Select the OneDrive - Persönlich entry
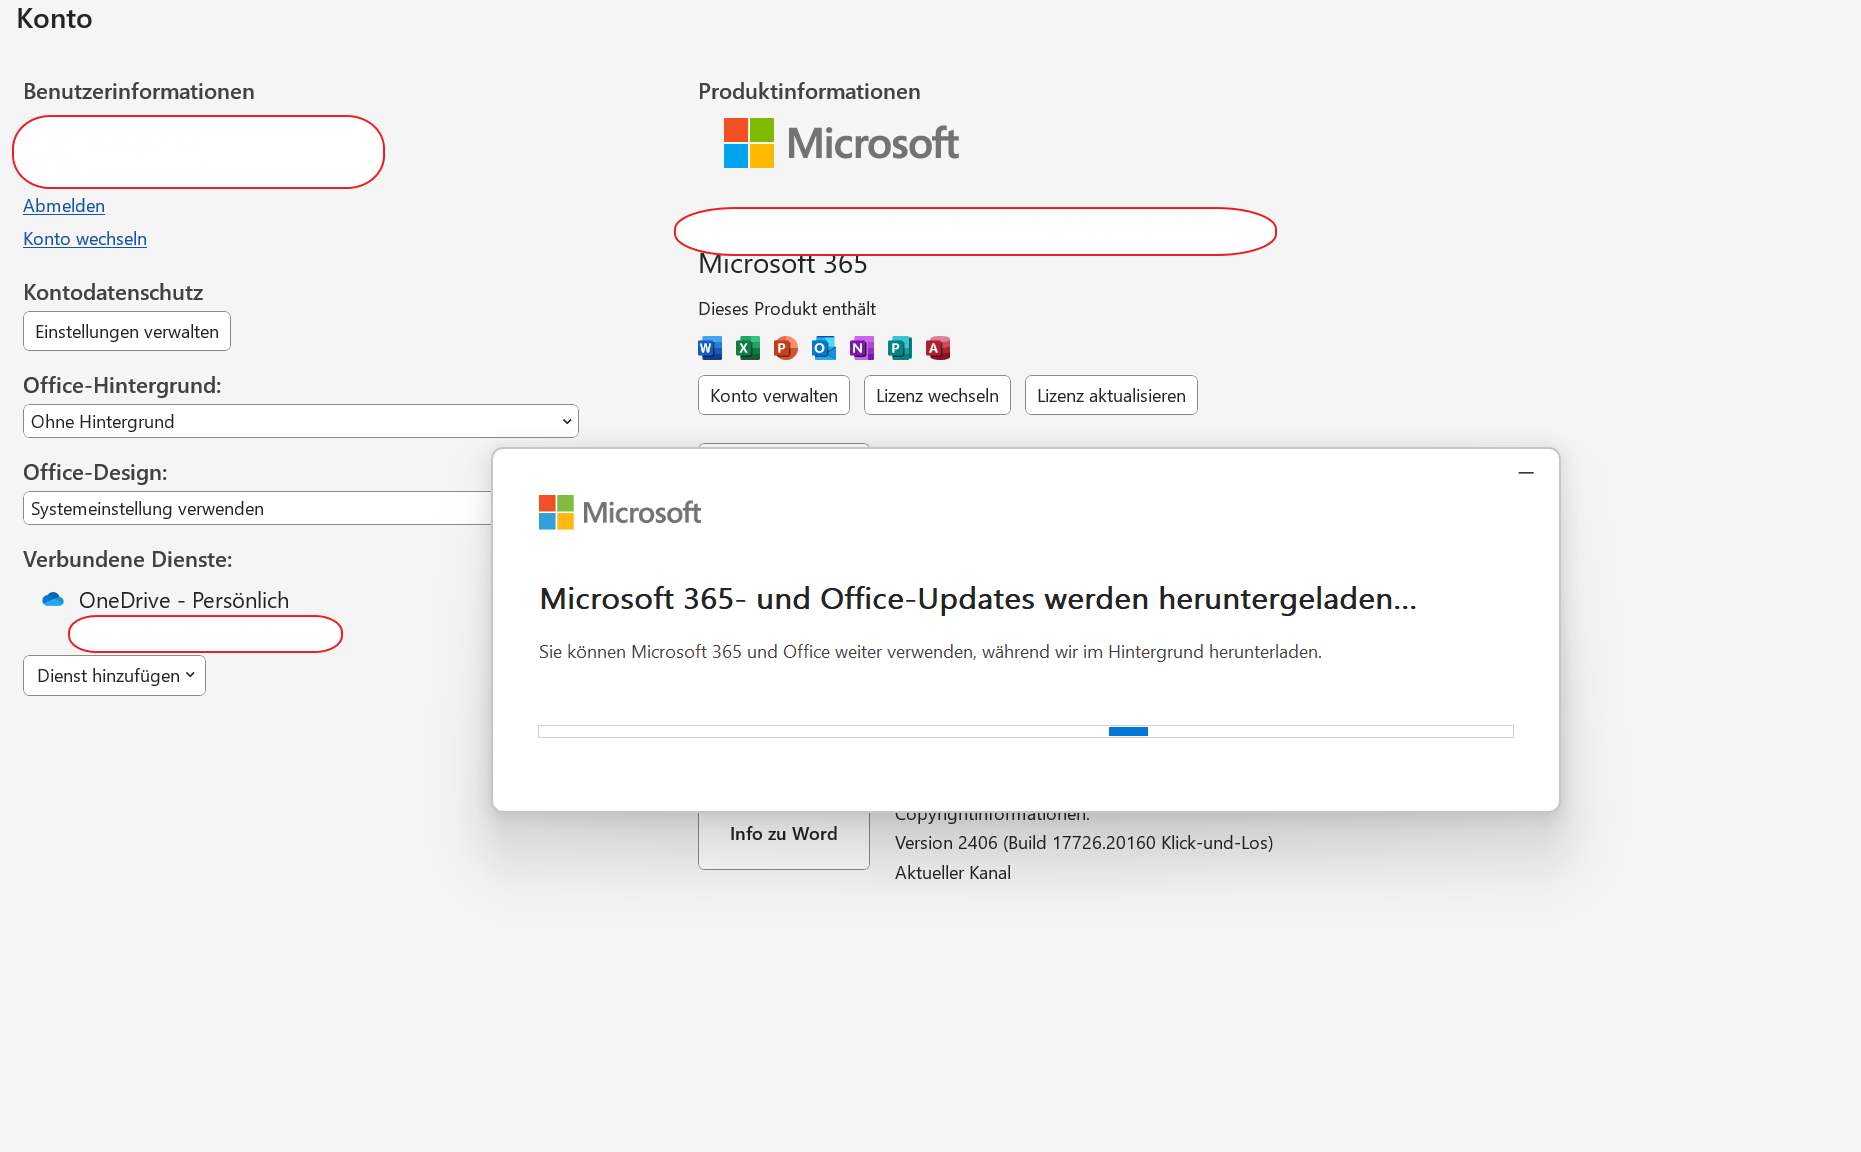Screen dimensions: 1861x1152 [184, 601]
